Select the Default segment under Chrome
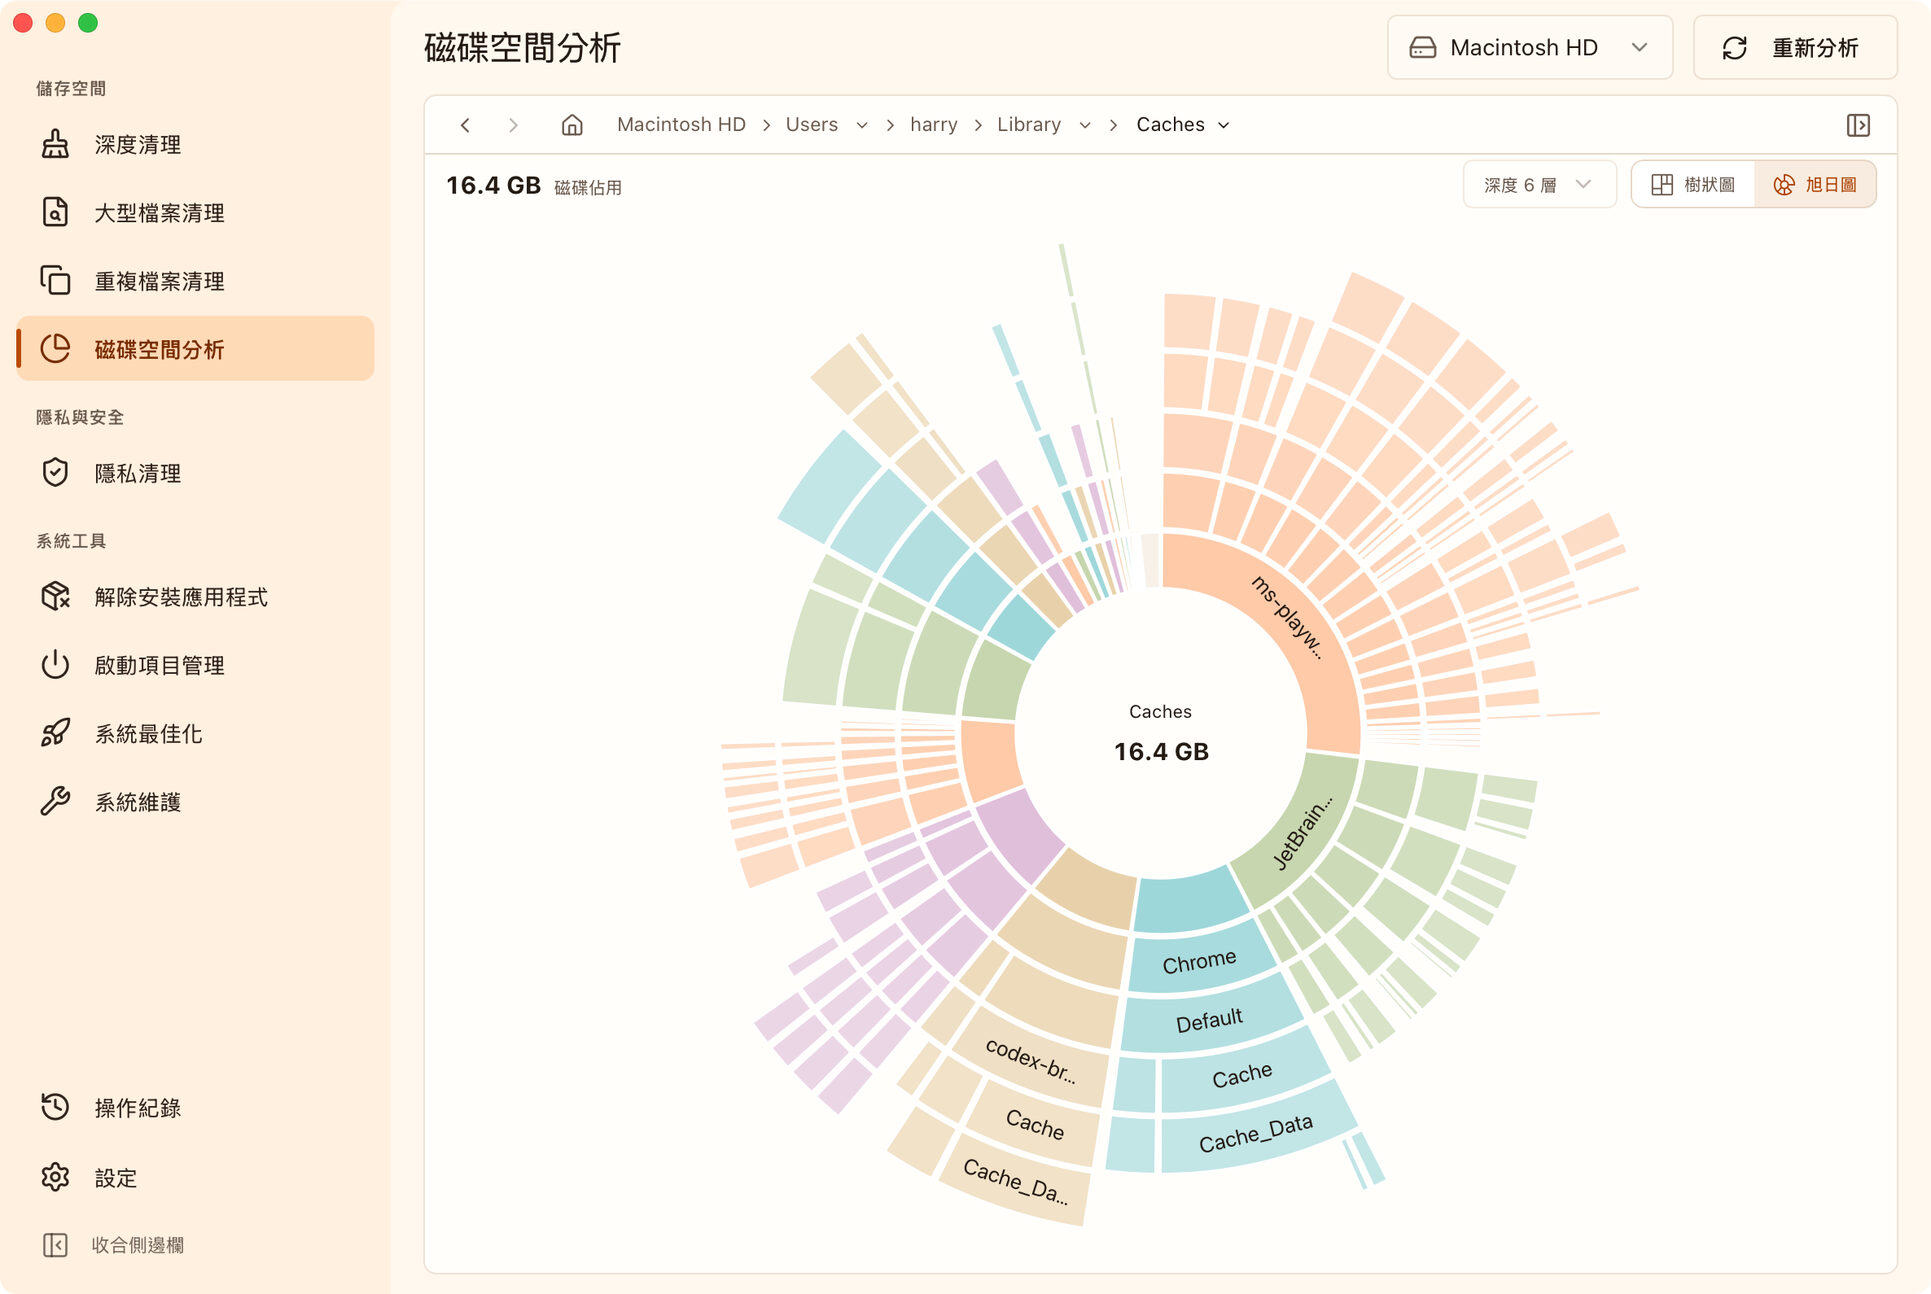 (x=1209, y=1021)
